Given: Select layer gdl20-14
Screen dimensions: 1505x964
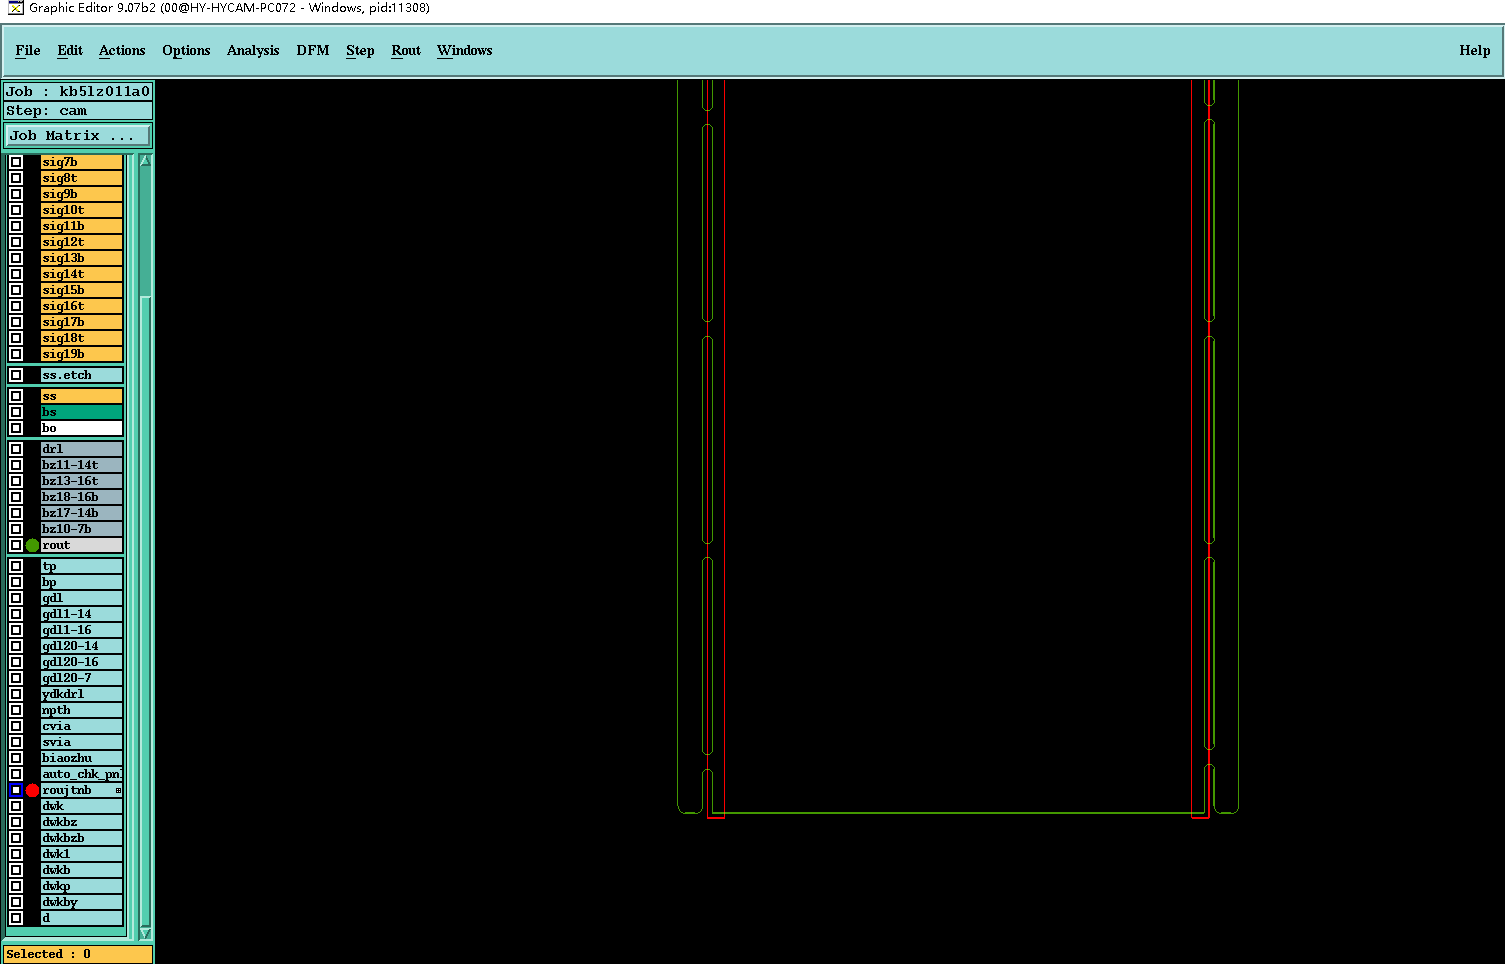Looking at the screenshot, I should pos(81,646).
